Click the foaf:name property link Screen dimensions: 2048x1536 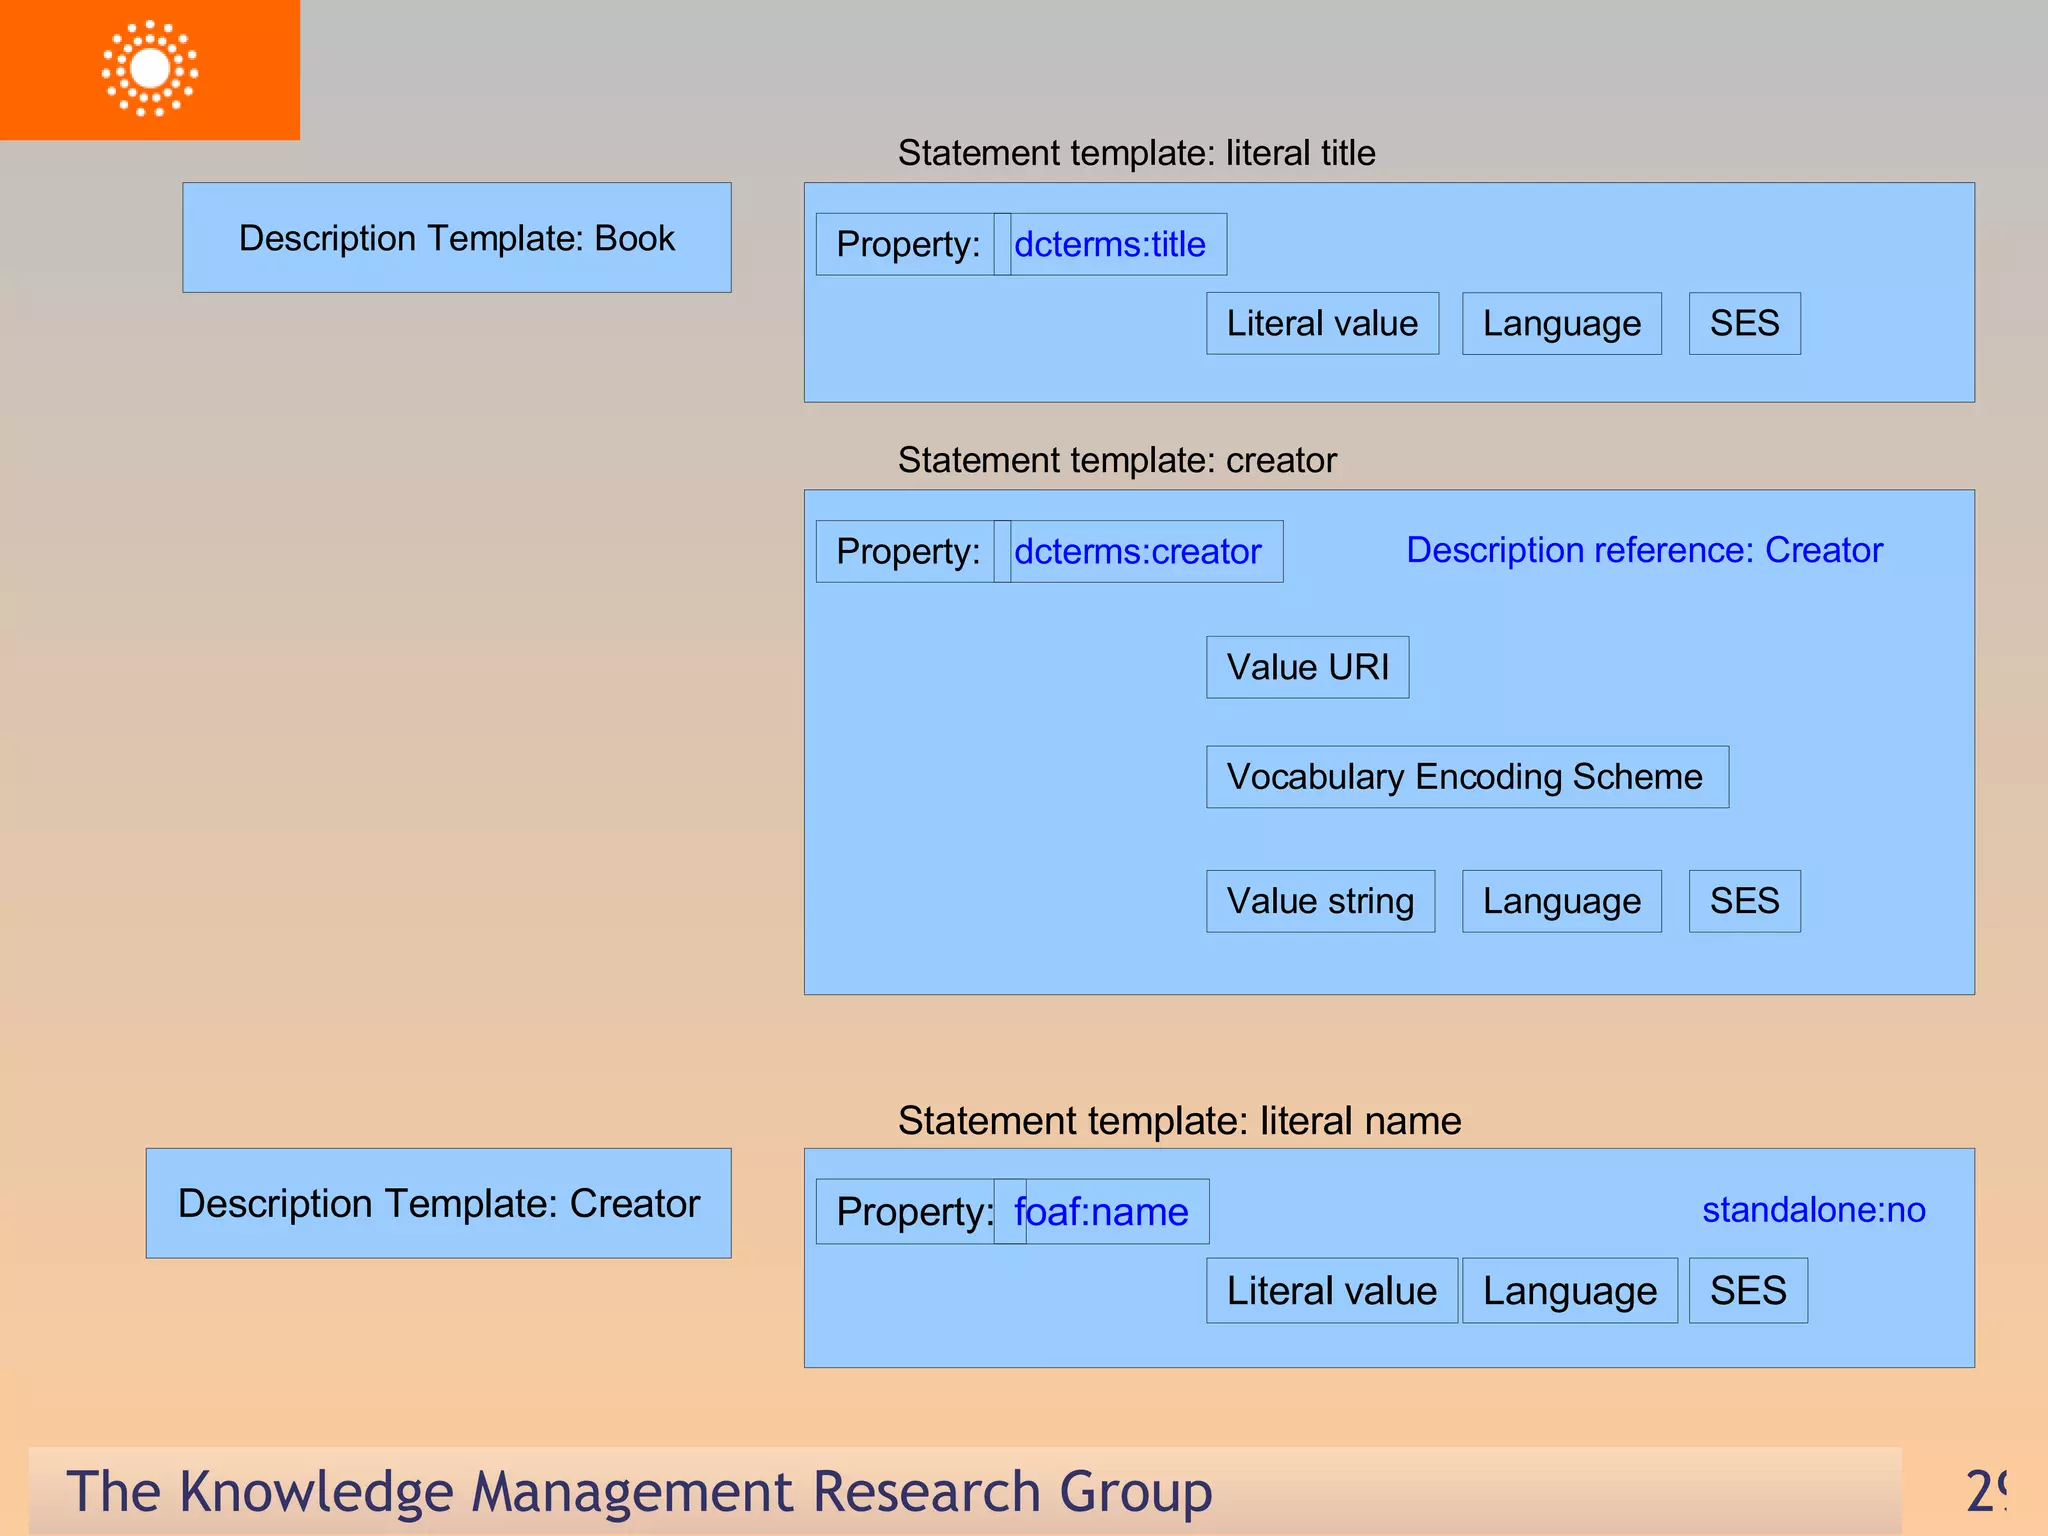(x=1101, y=1211)
